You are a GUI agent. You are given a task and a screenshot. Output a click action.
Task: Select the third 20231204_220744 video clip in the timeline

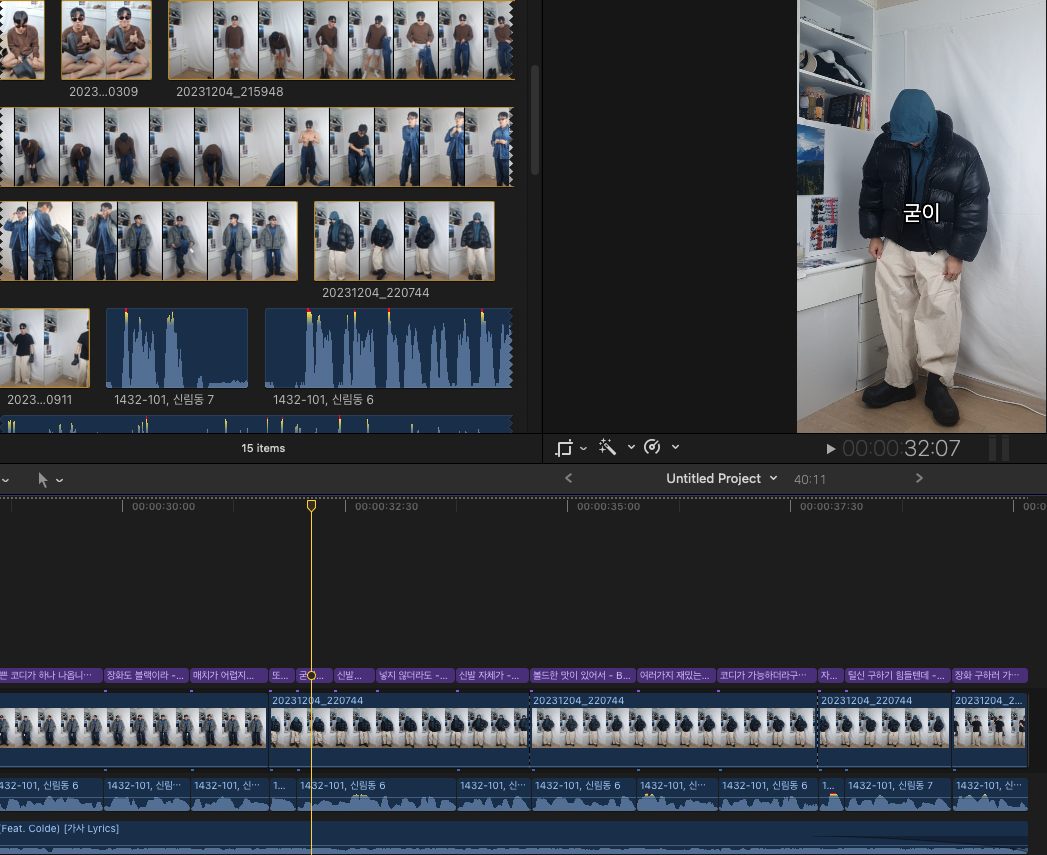click(x=885, y=729)
